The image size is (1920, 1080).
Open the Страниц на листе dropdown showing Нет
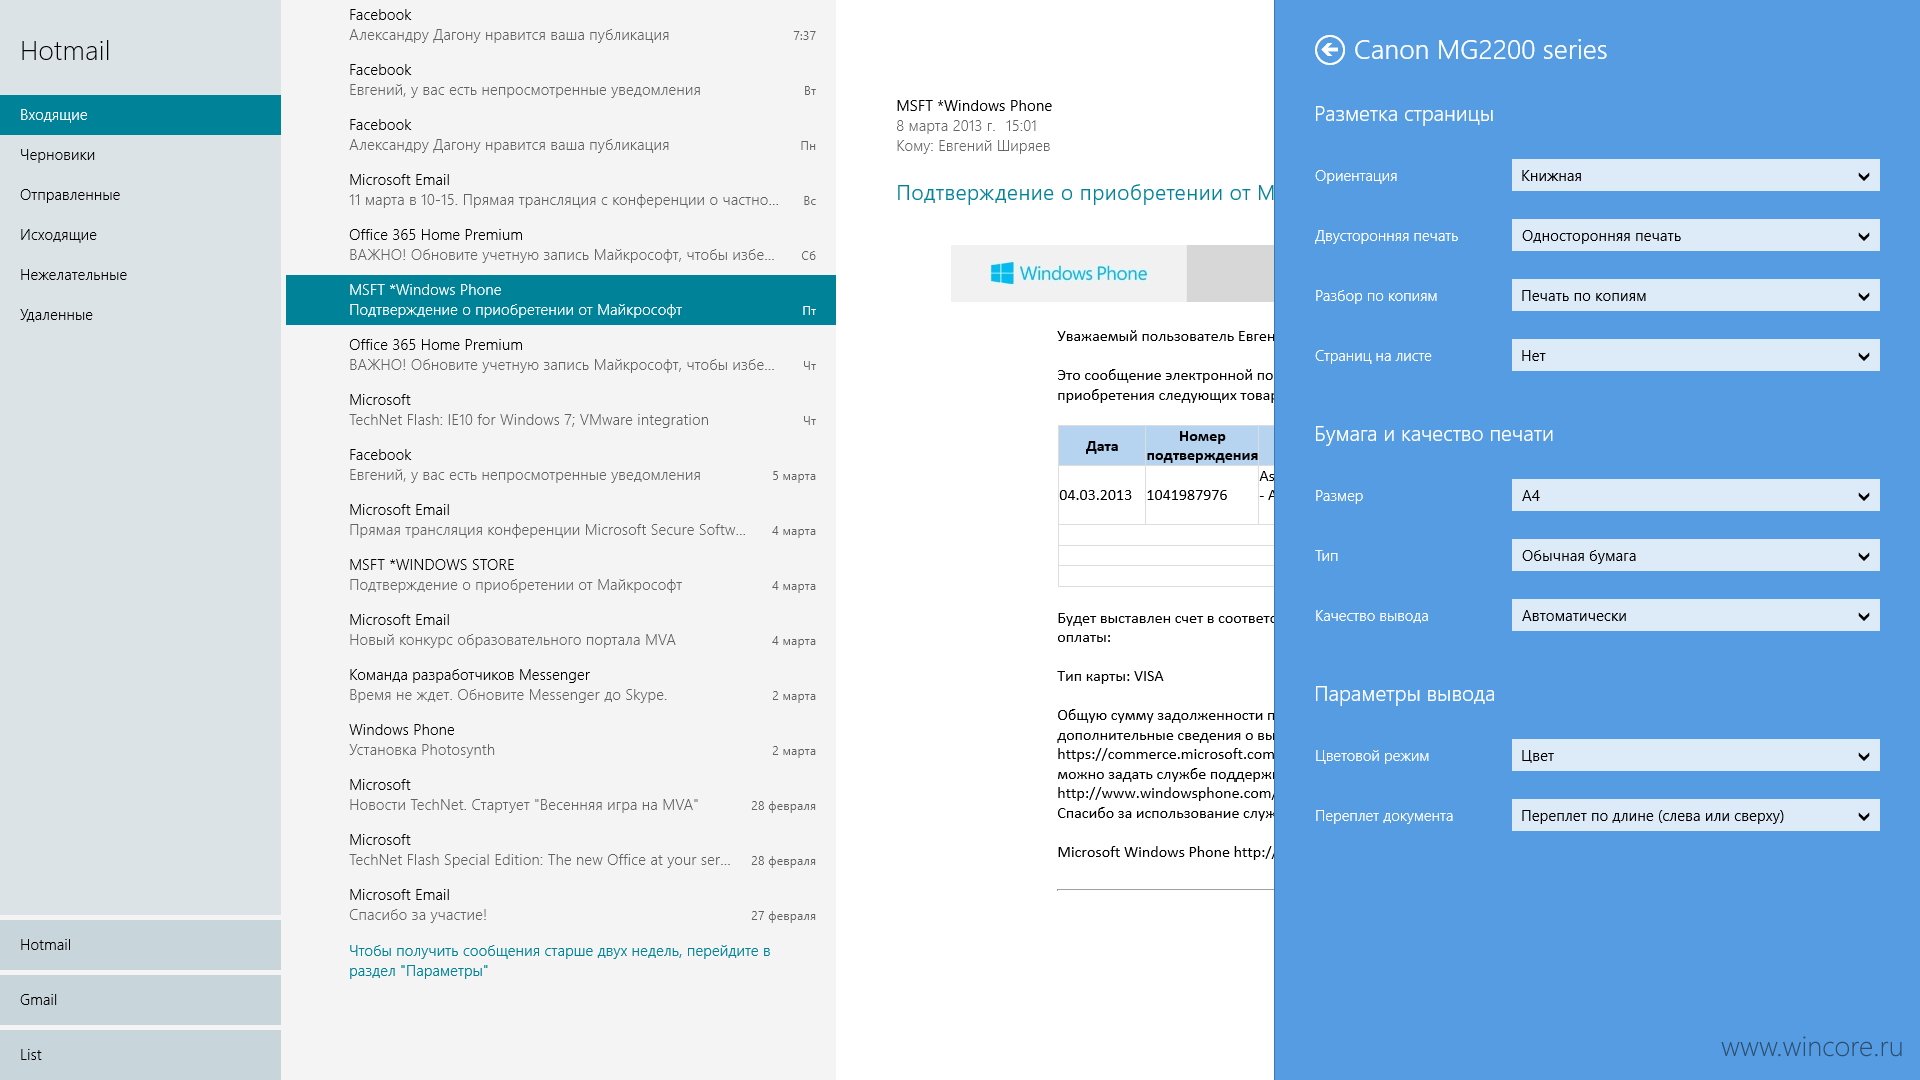click(1695, 356)
